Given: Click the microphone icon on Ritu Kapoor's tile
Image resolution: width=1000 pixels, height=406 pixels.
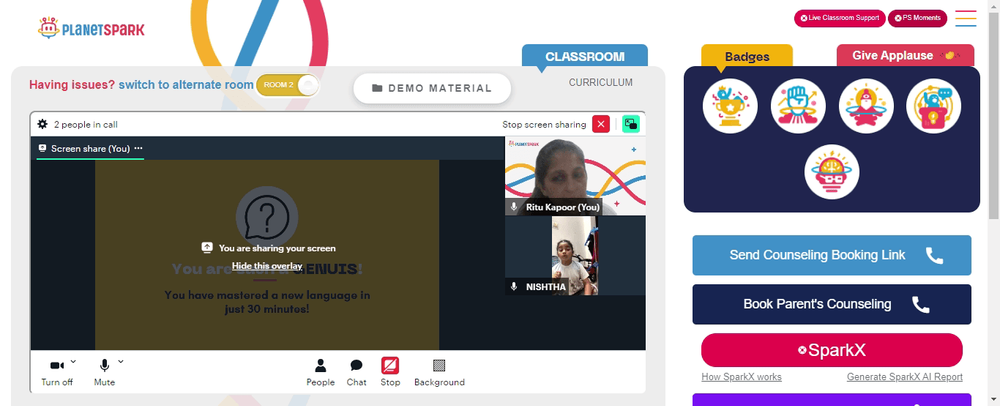Looking at the screenshot, I should pos(514,207).
